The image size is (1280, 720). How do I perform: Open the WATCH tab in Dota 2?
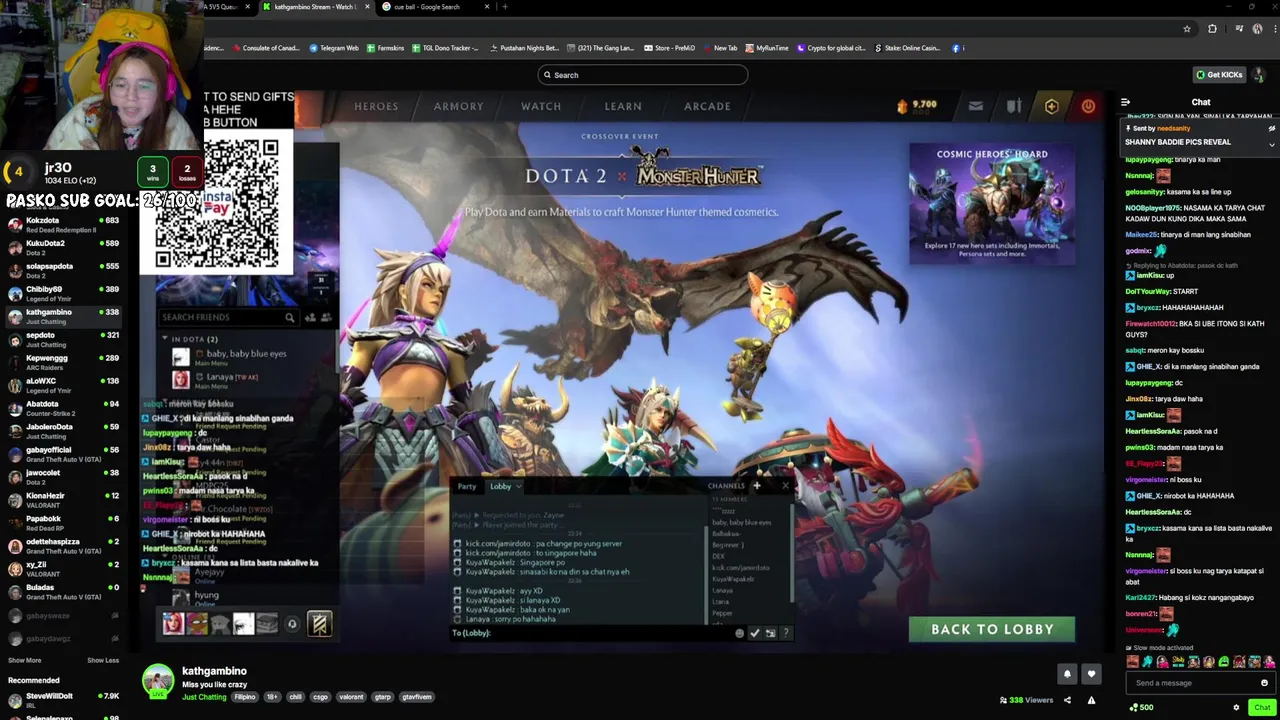coord(541,106)
